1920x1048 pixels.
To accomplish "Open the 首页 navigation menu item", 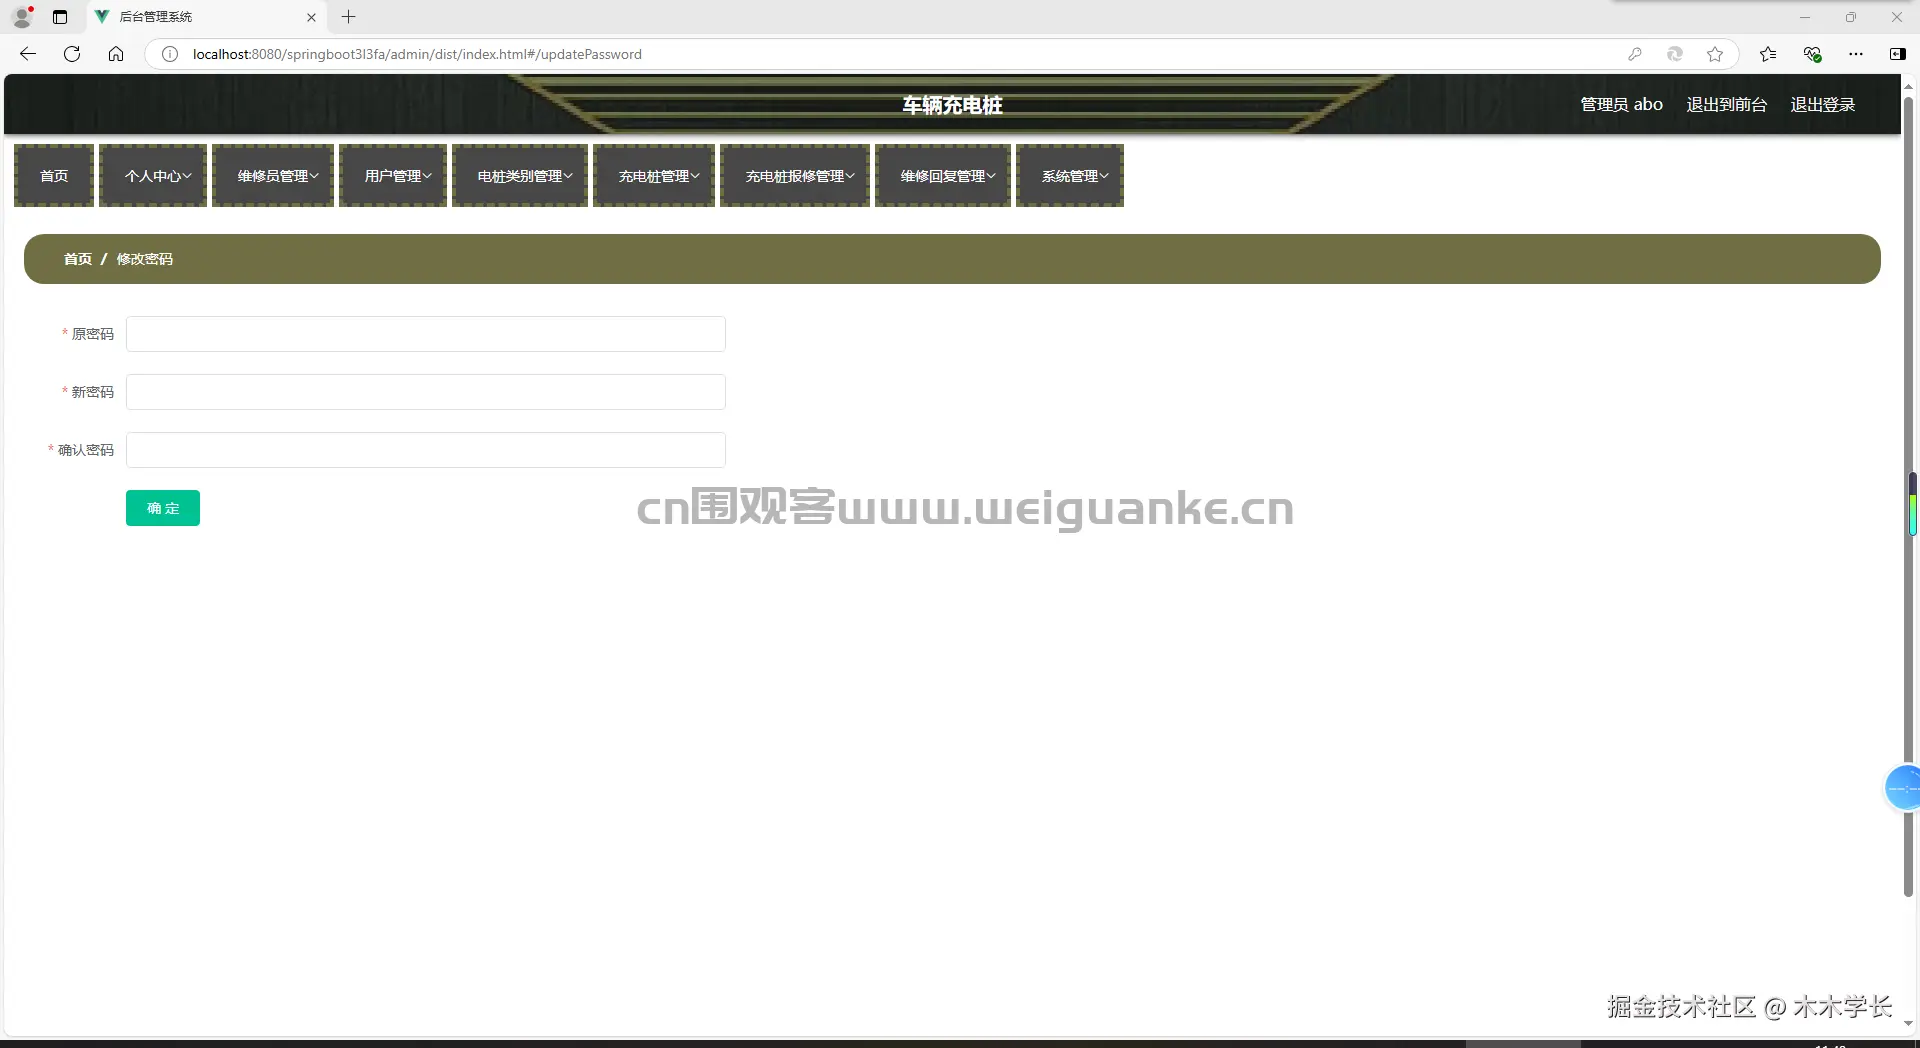I will [54, 176].
